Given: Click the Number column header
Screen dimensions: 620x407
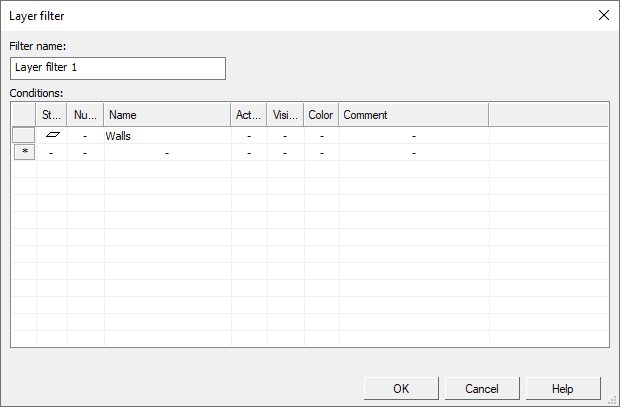Looking at the screenshot, I should pos(85,115).
